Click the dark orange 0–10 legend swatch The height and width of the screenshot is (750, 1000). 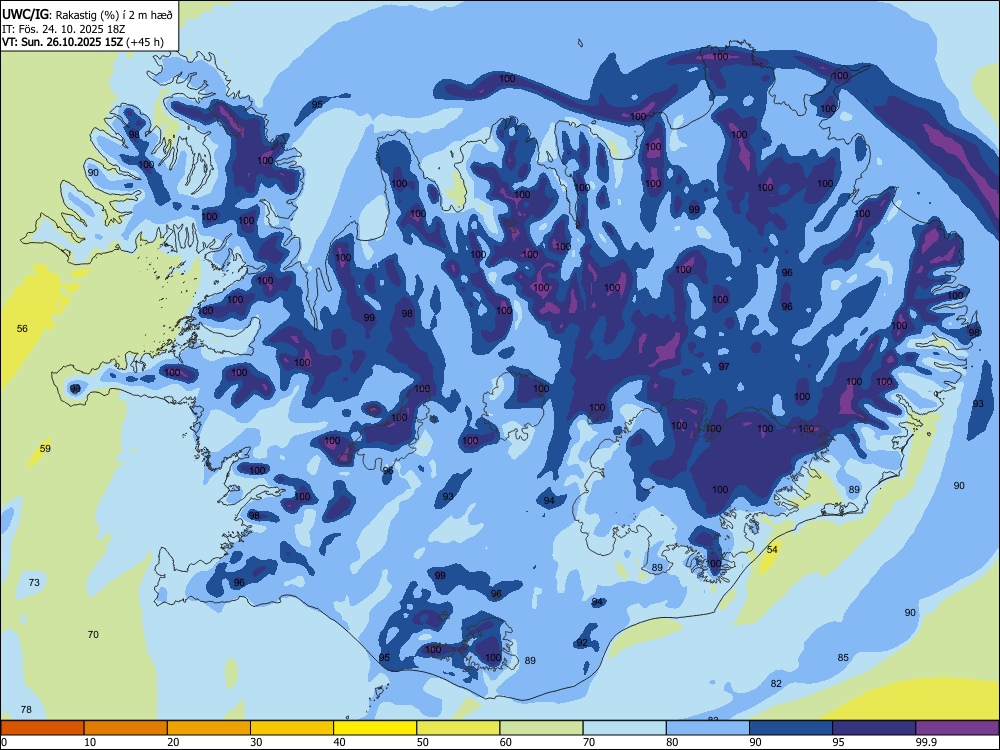42,728
